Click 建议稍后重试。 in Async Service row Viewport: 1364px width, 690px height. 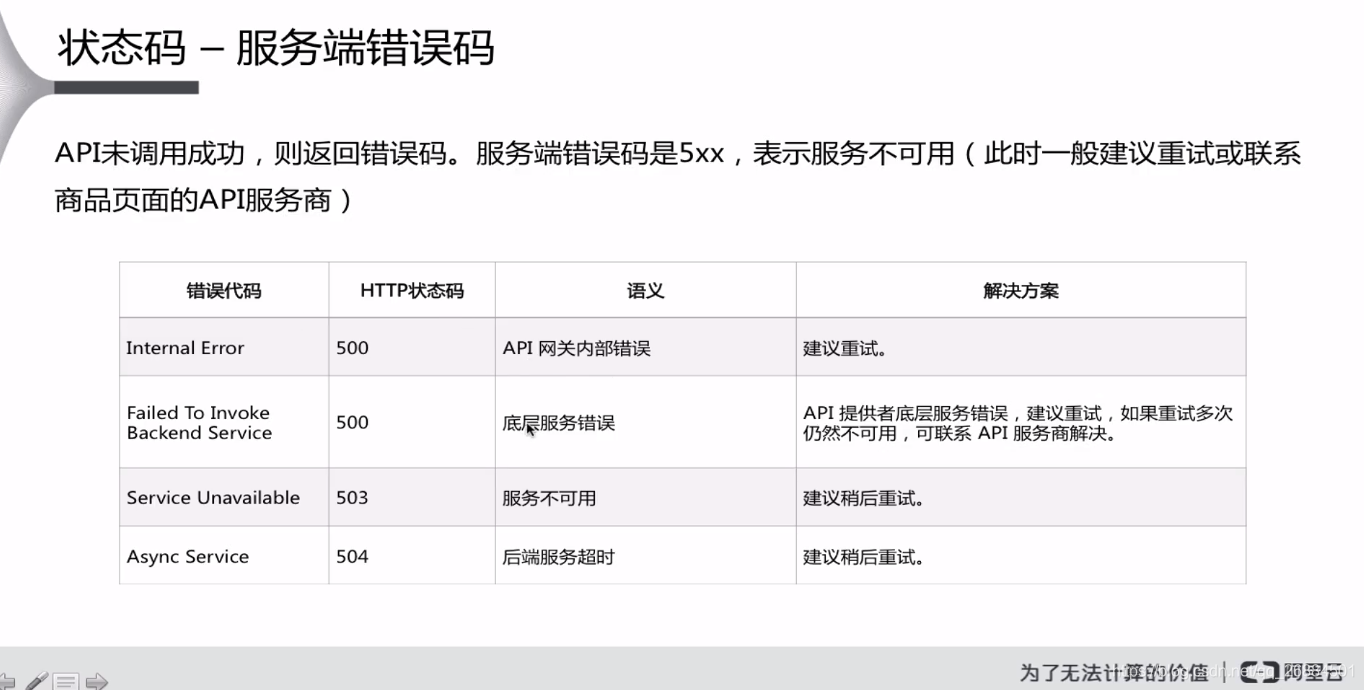click(1021, 556)
